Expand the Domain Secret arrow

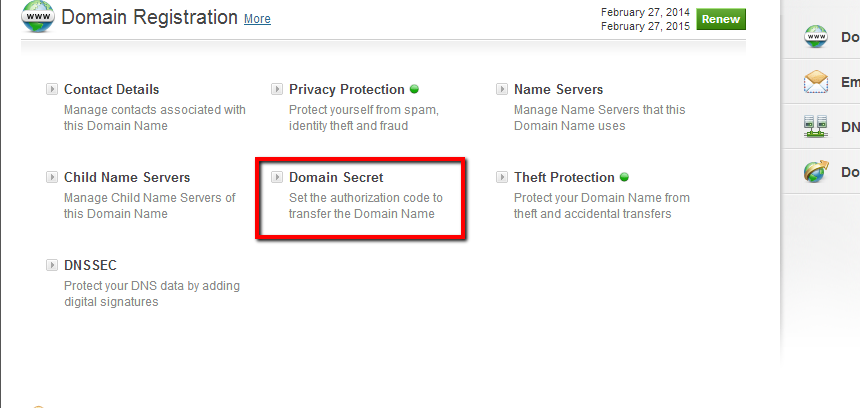pyautogui.click(x=277, y=177)
